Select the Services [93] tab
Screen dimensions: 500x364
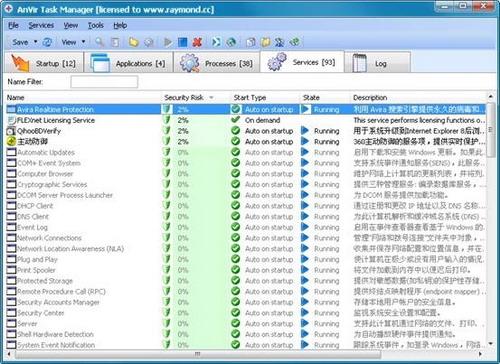tap(302, 62)
